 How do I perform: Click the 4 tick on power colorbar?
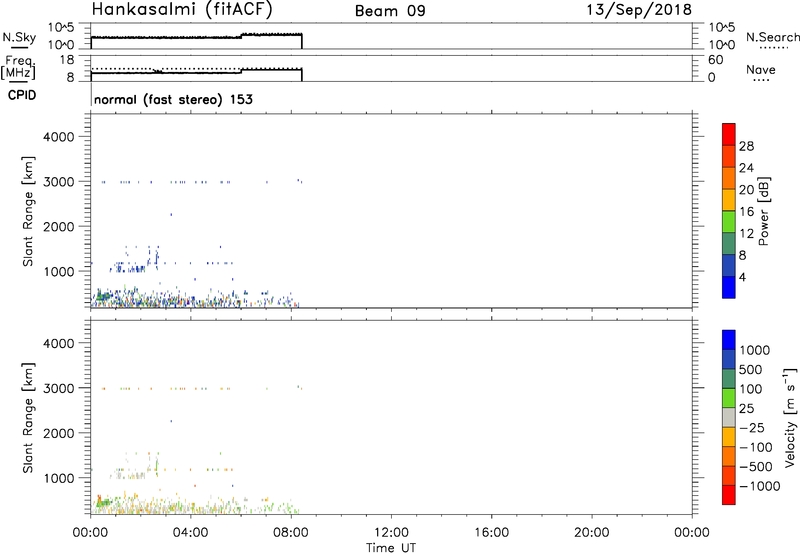742,277
